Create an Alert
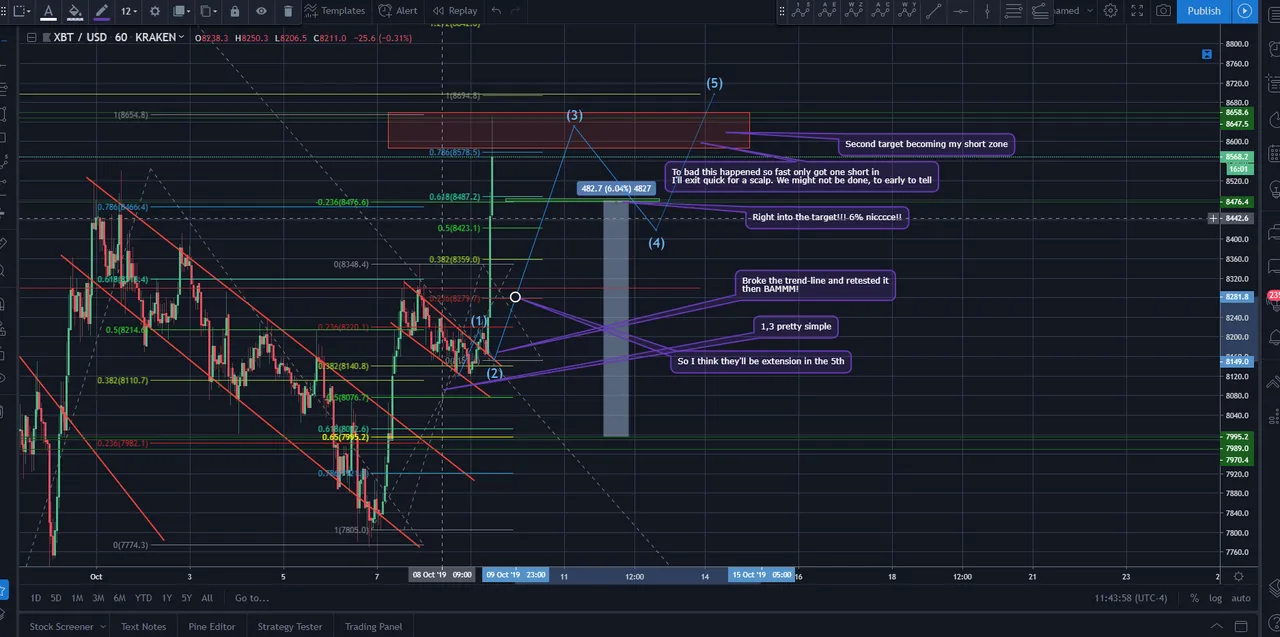Image resolution: width=1280 pixels, height=637 pixels. tap(399, 11)
